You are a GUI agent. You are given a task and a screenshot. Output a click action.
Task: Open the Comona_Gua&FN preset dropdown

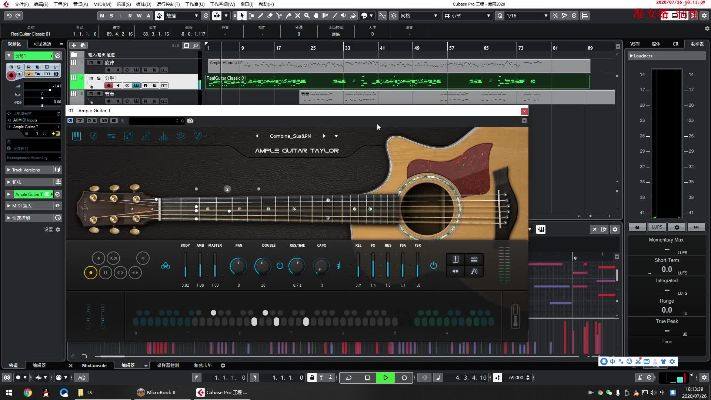(288, 136)
